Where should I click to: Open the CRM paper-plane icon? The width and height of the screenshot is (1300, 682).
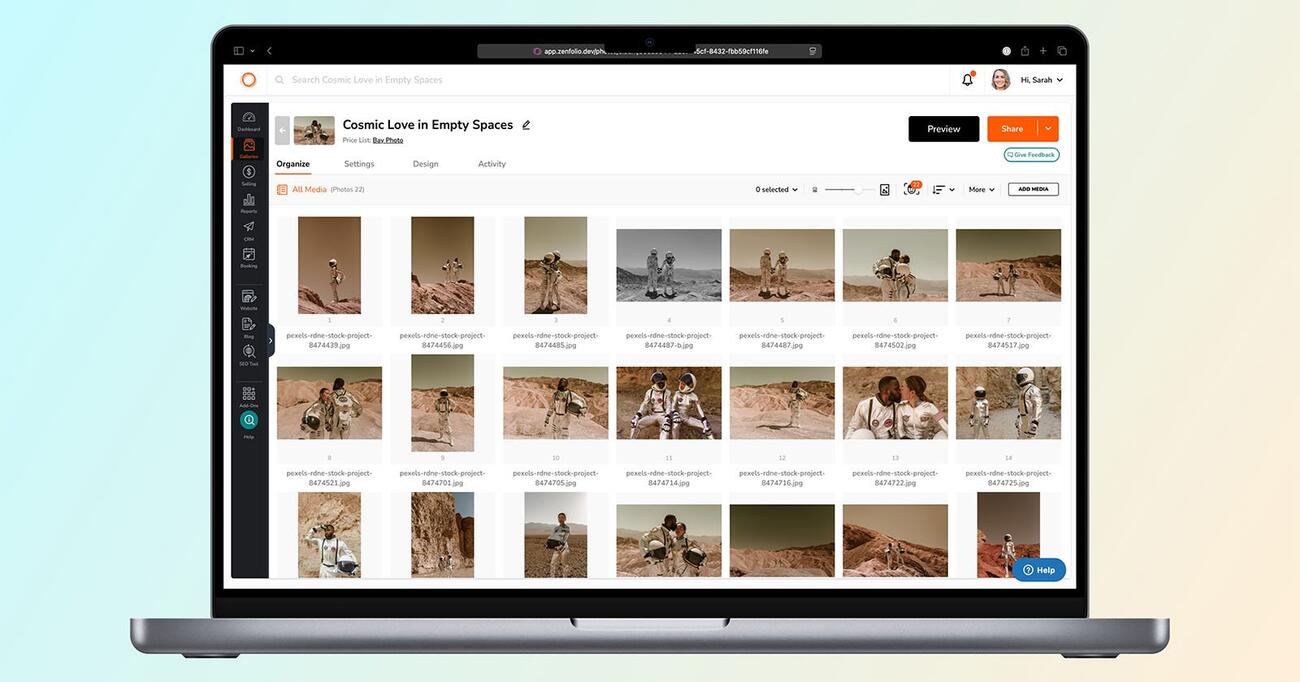[249, 229]
